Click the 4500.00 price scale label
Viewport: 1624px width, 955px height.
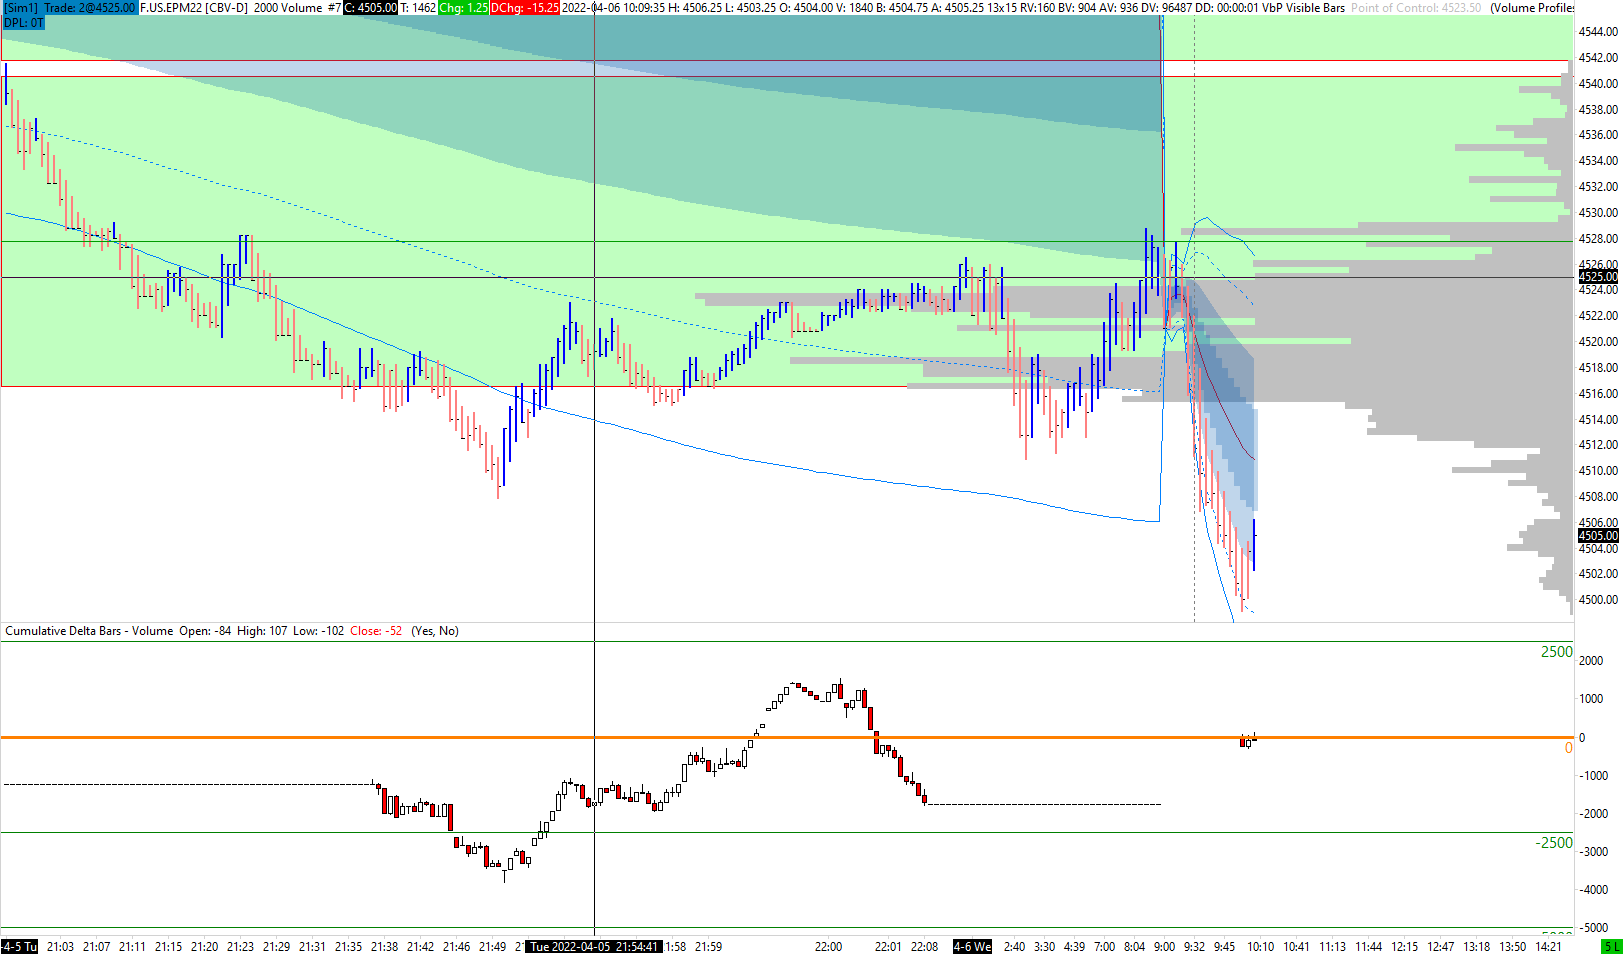[1598, 600]
